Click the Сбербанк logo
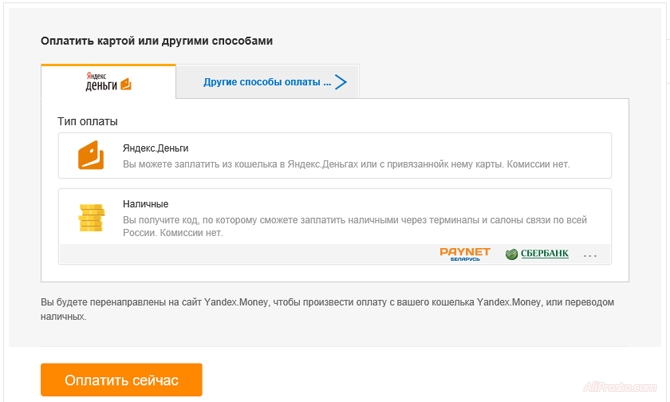Image resolution: width=670 pixels, height=402 pixels. point(537,254)
